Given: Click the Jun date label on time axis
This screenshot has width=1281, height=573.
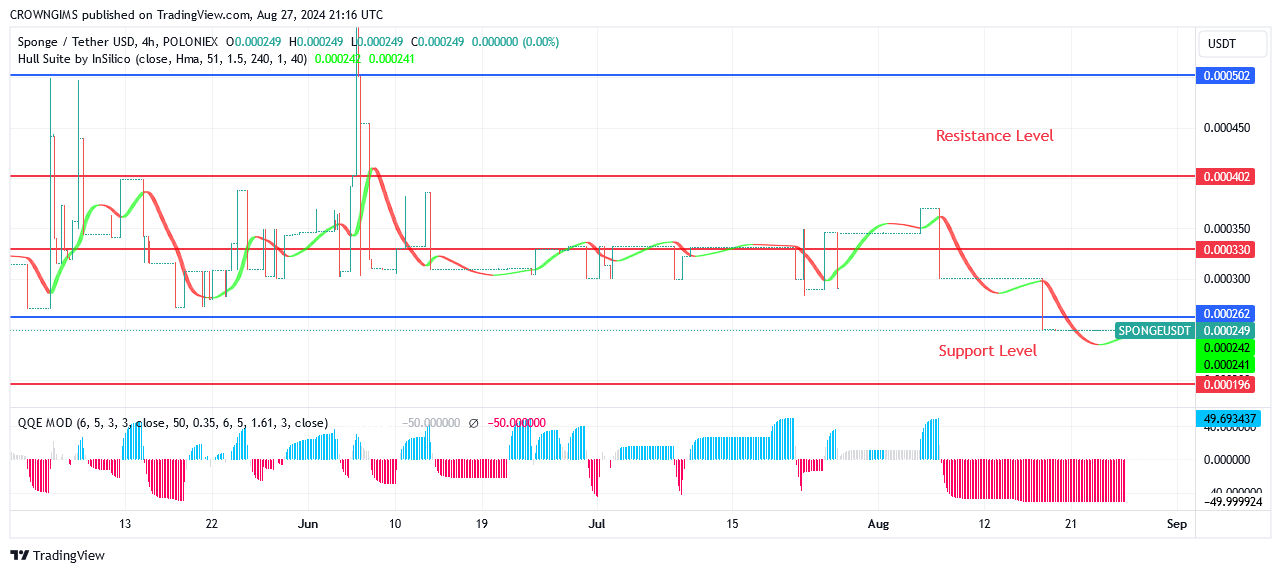Looking at the screenshot, I should pyautogui.click(x=308, y=524).
